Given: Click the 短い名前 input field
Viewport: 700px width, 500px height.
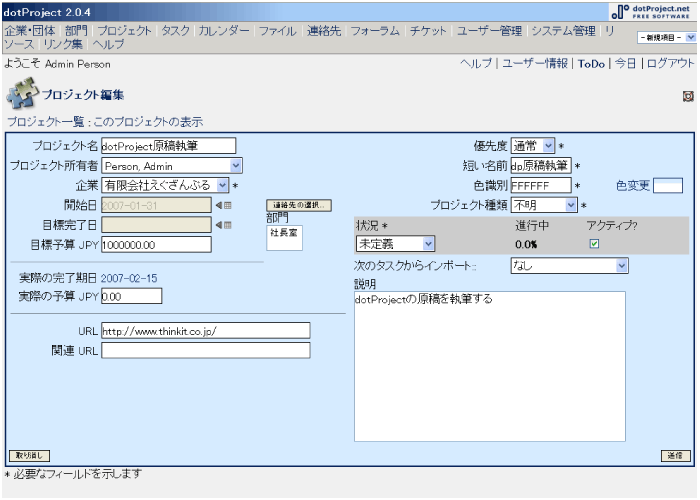Looking at the screenshot, I should (541, 166).
